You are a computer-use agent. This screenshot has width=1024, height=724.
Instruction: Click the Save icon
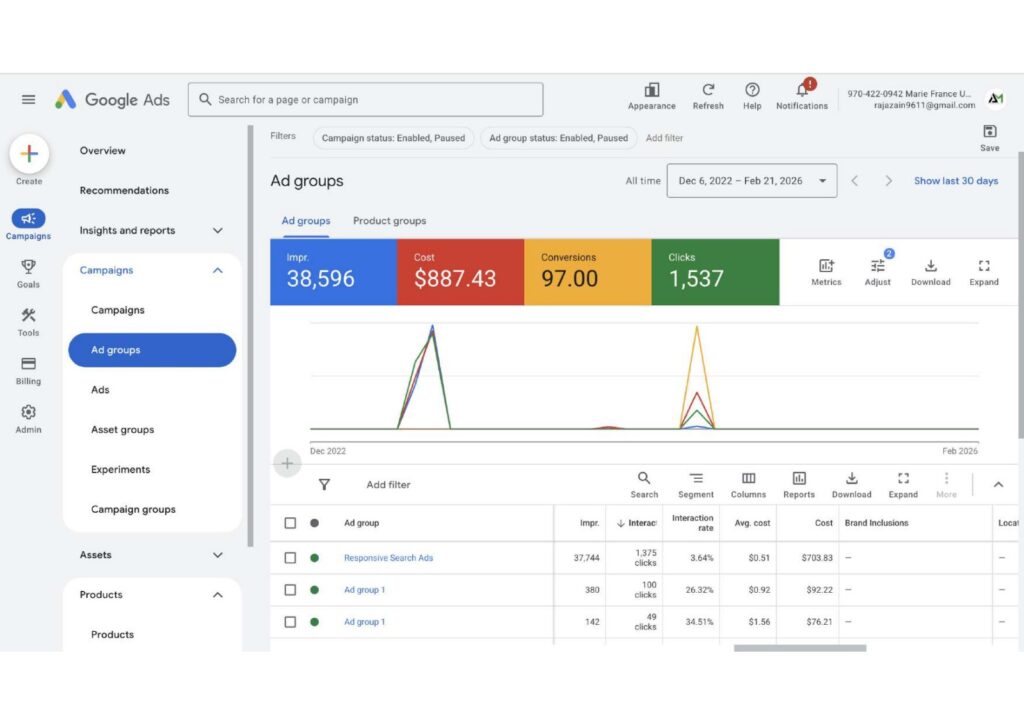click(x=989, y=131)
